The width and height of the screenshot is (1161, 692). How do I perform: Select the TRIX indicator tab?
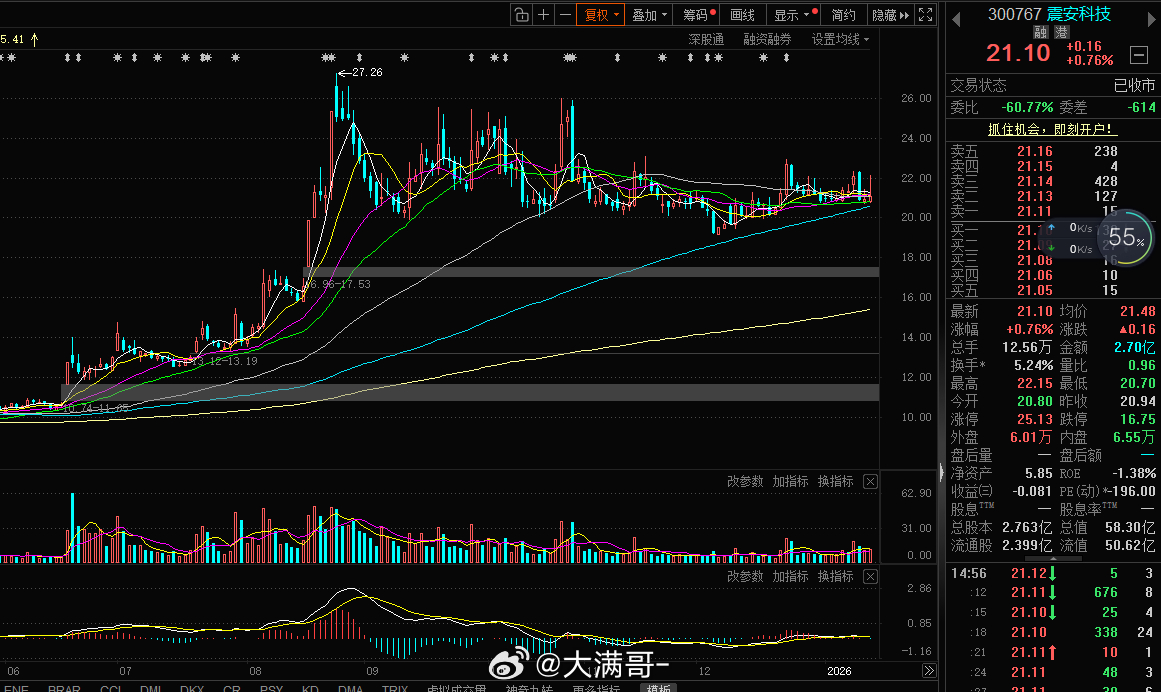[395, 688]
